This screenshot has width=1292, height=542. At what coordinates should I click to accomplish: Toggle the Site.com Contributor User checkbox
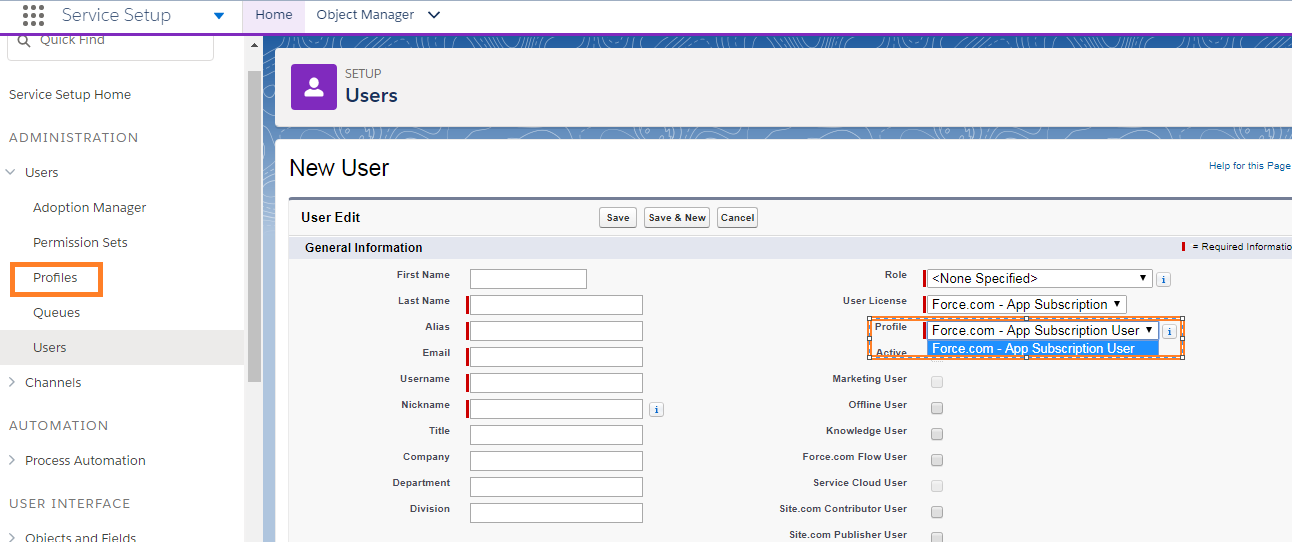click(937, 512)
